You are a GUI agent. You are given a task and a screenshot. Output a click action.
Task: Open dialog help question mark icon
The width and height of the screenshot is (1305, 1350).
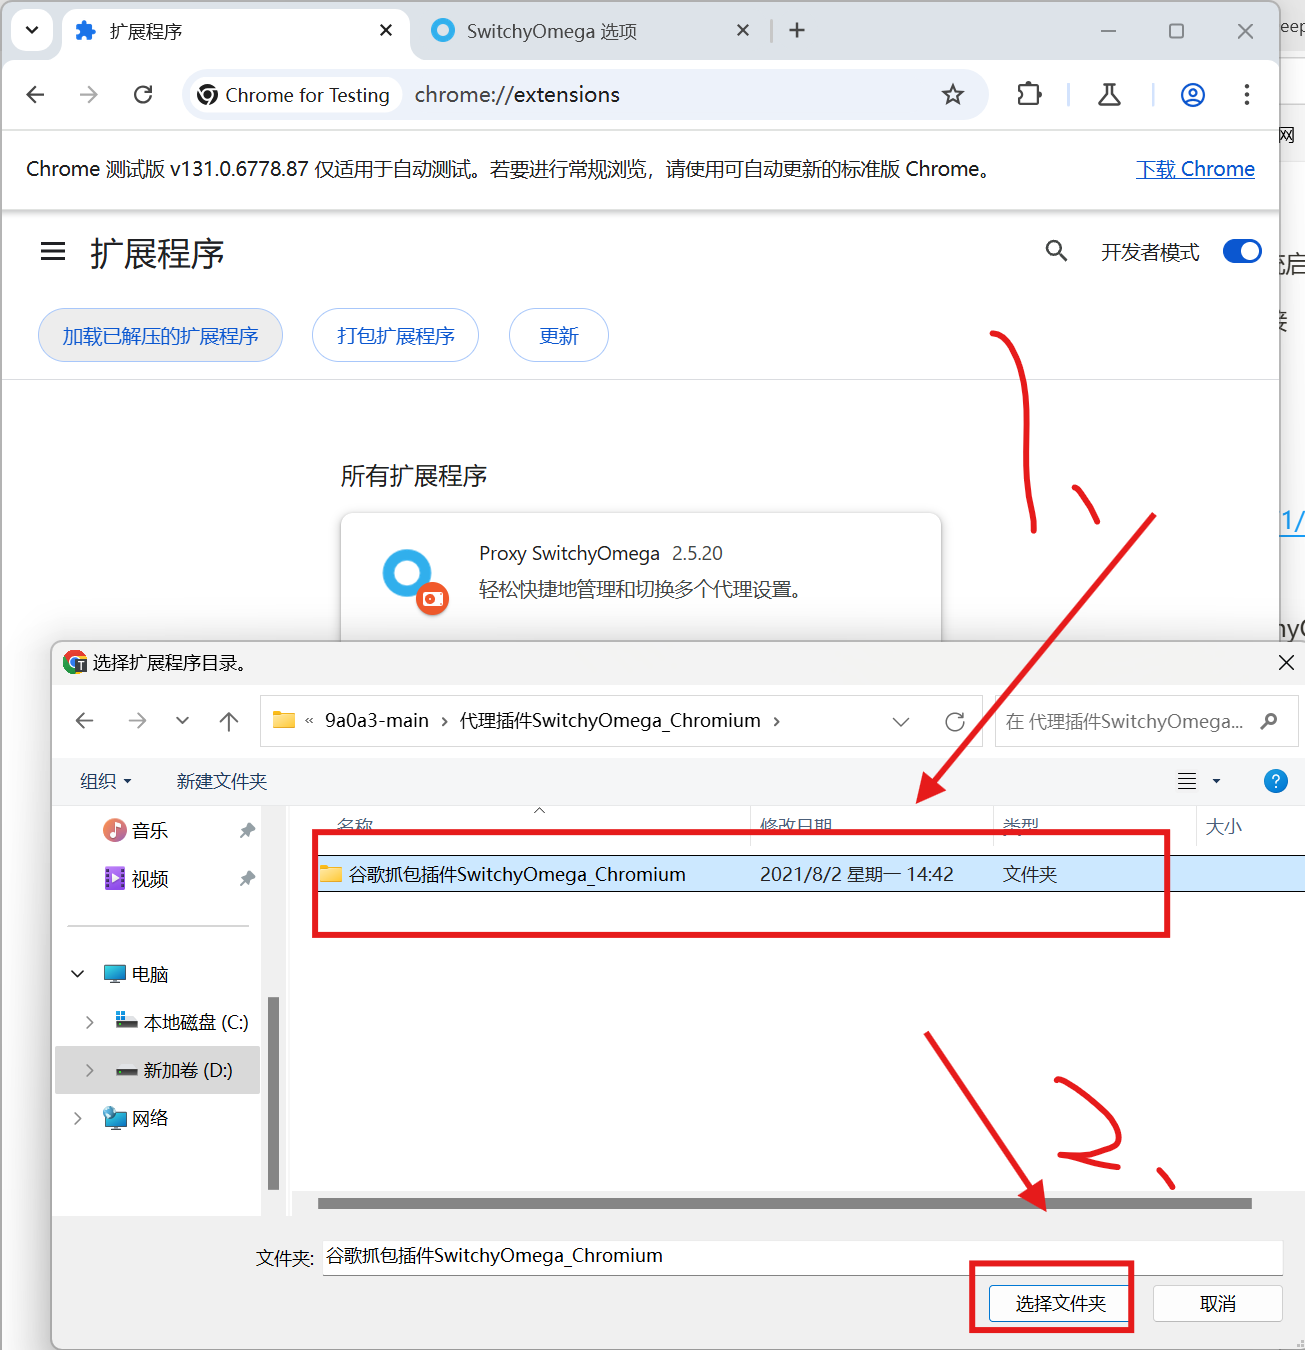click(1276, 781)
